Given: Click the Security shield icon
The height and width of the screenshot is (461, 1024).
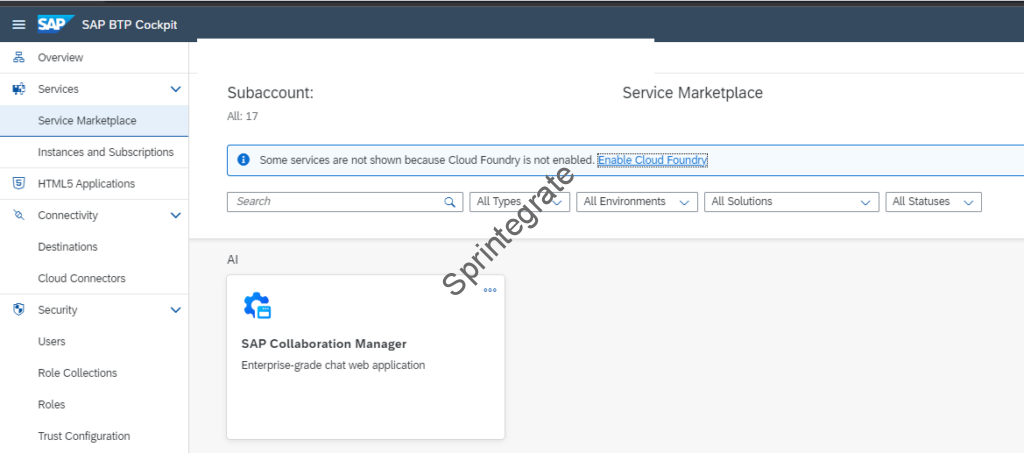Looking at the screenshot, I should [x=18, y=310].
